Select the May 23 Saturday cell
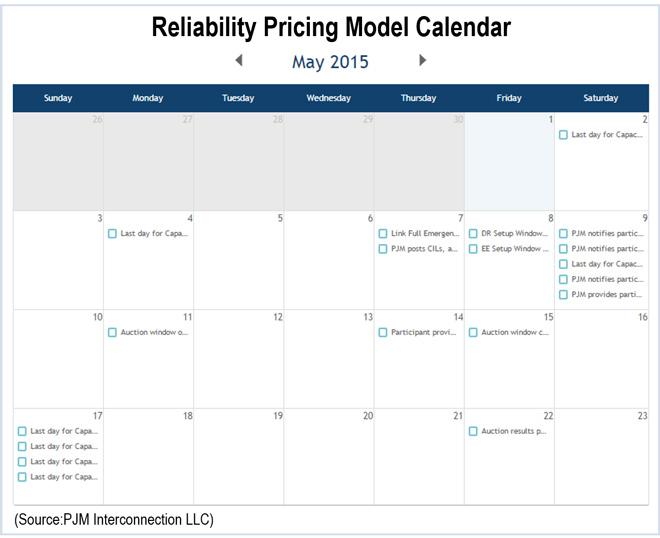 600,460
